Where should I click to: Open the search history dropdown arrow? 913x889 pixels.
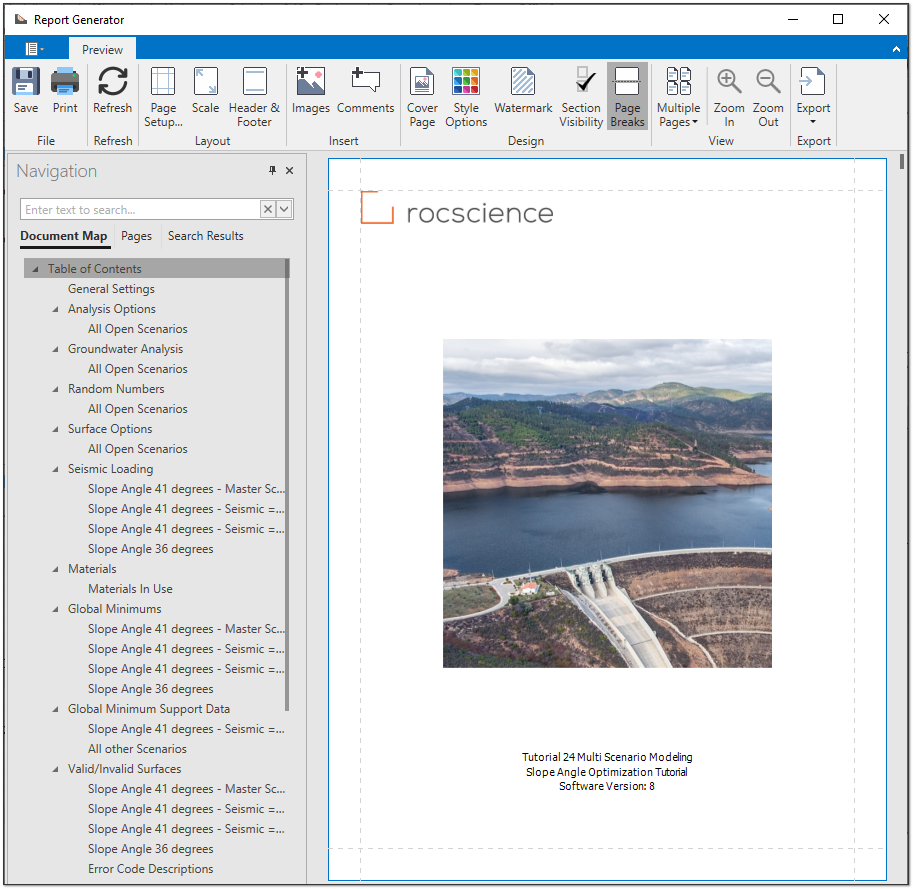coord(284,210)
